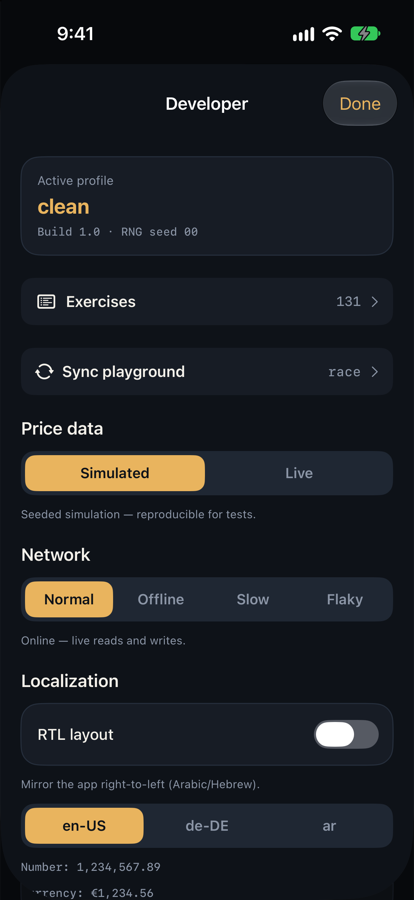Tap the Done button

tap(360, 104)
